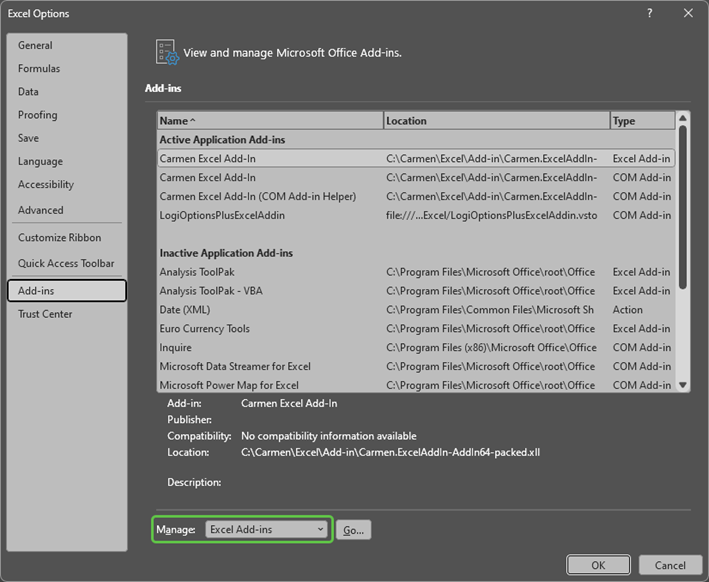The height and width of the screenshot is (582, 709).
Task: Open the Formulas options category
Action: click(39, 68)
